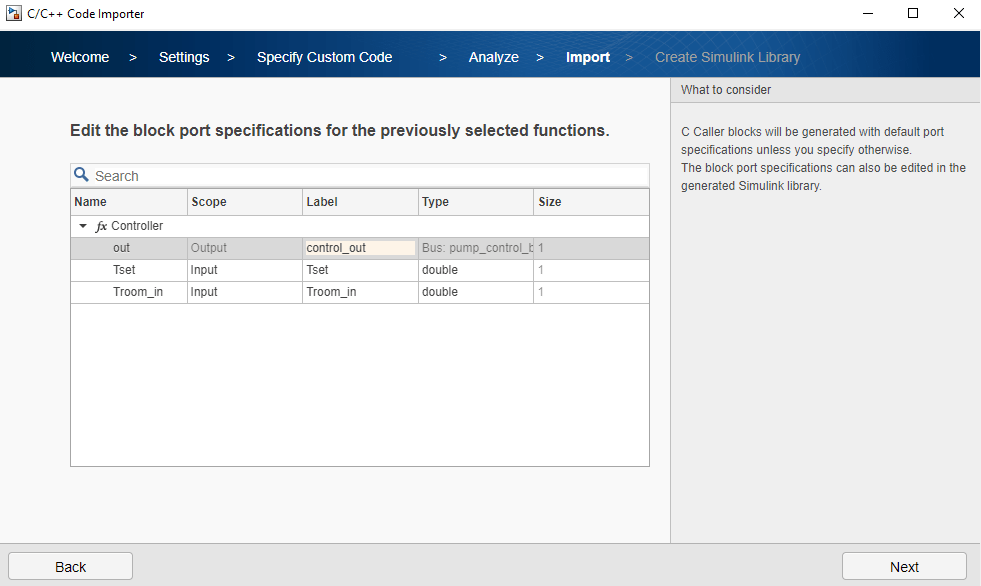This screenshot has width=981, height=586.
Task: Go to the Welcome step
Action: click(80, 57)
